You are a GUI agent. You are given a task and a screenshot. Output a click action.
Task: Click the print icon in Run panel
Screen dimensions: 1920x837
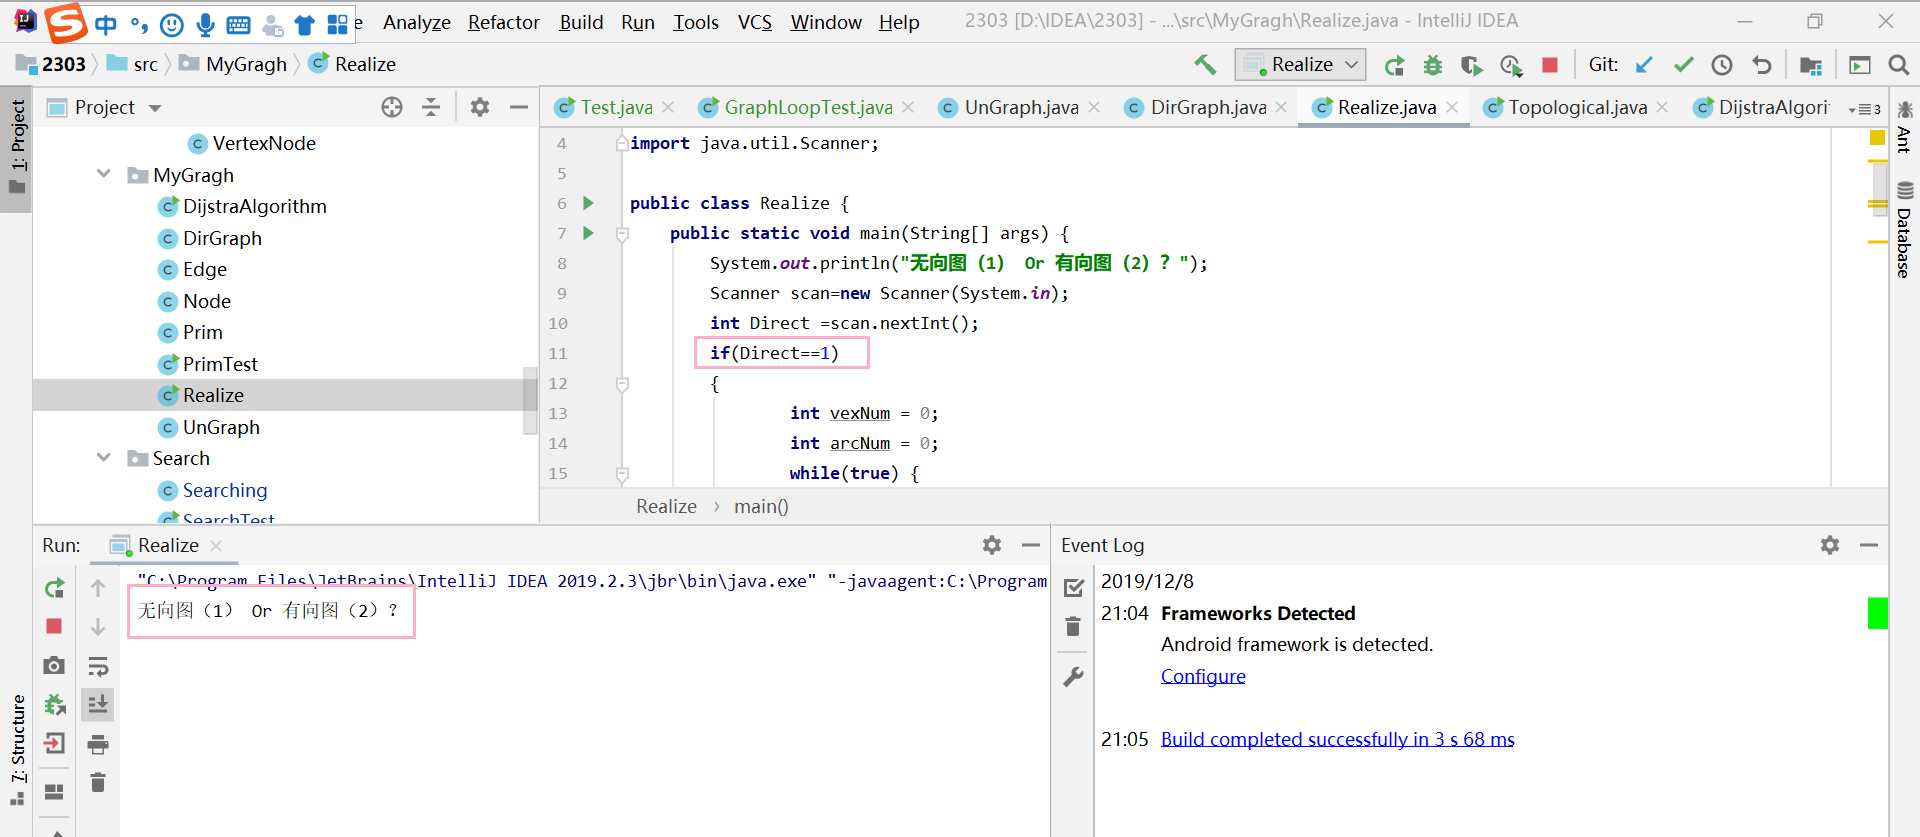click(x=98, y=744)
